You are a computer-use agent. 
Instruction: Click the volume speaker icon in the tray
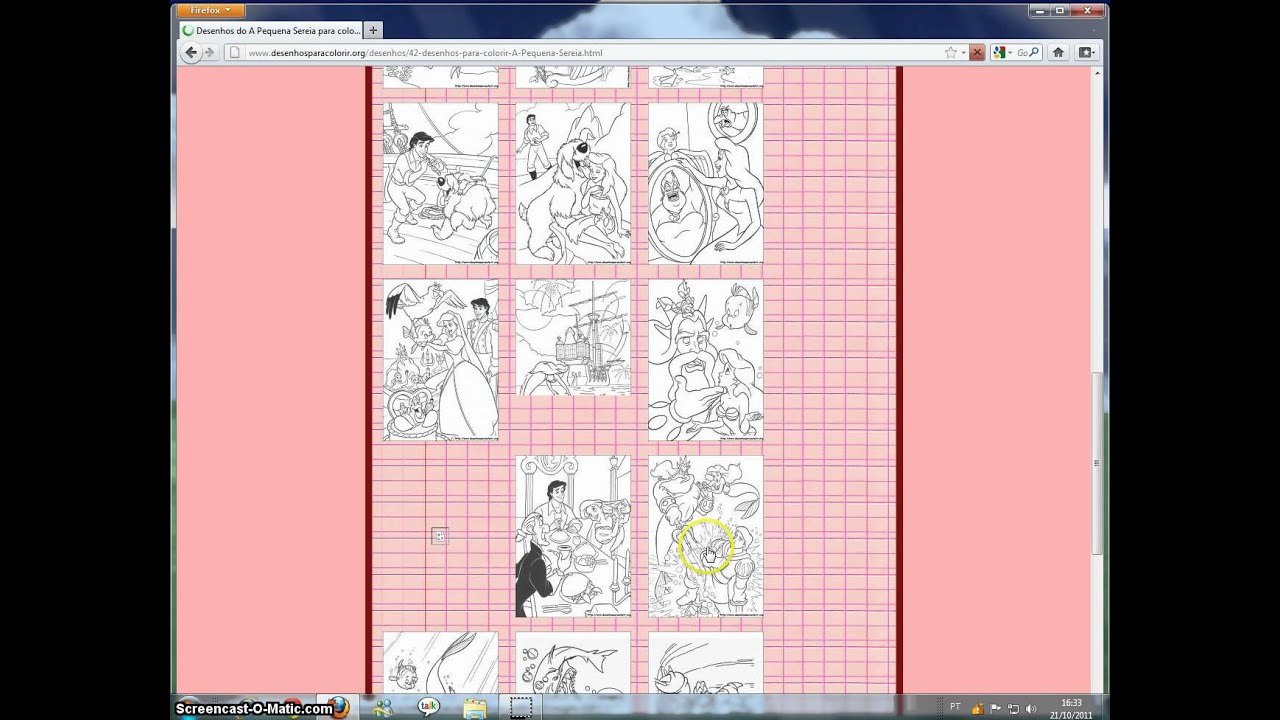(x=1031, y=708)
